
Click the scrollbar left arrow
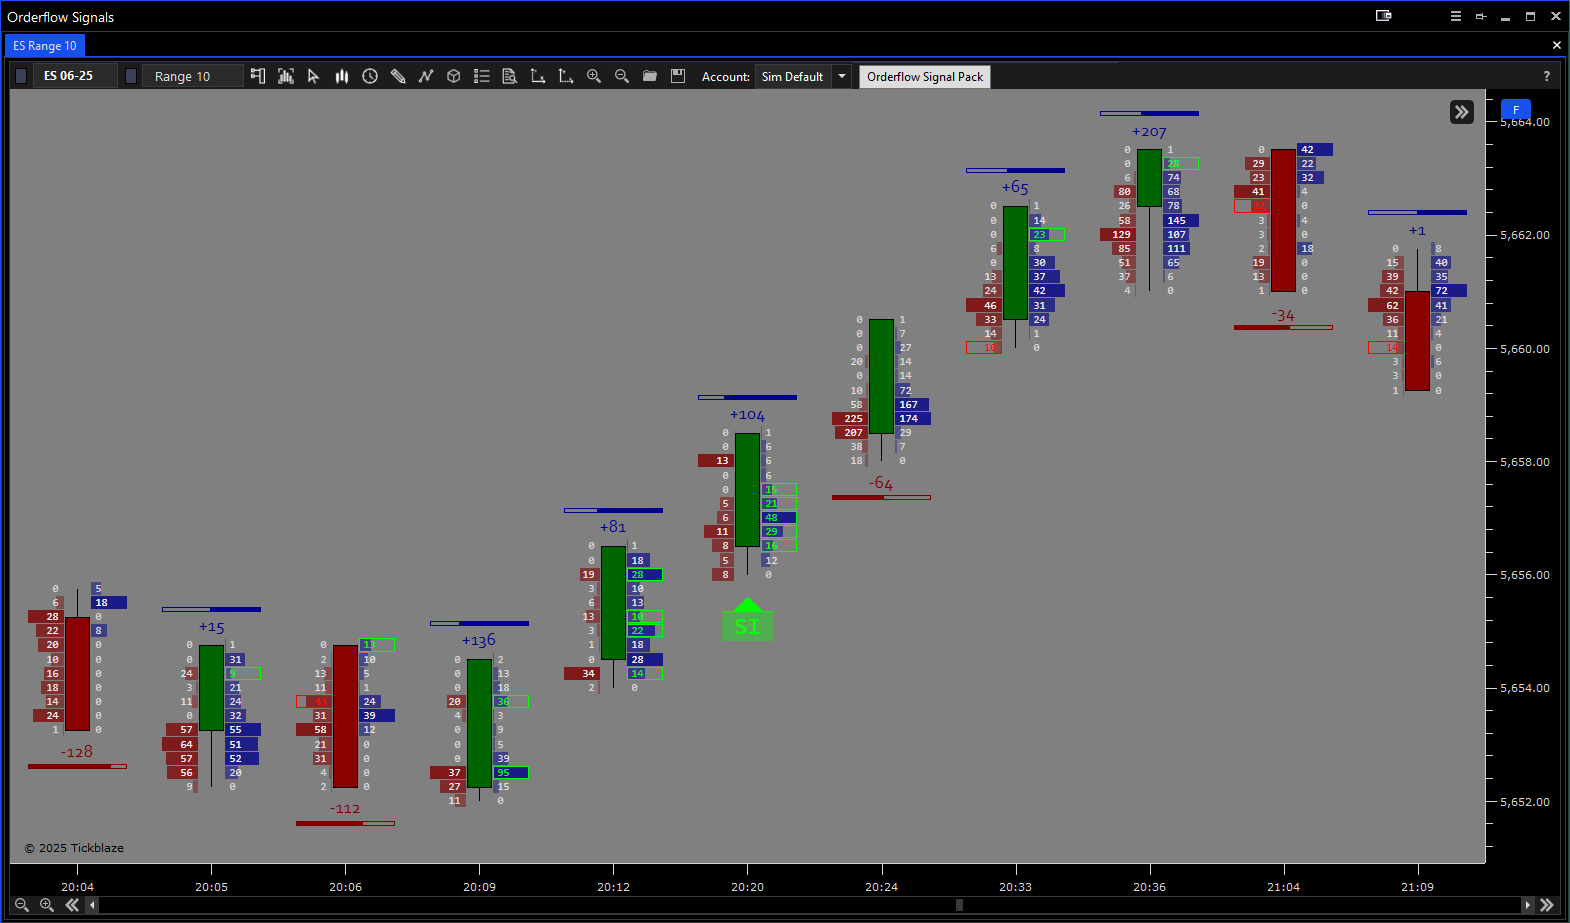tap(93, 905)
